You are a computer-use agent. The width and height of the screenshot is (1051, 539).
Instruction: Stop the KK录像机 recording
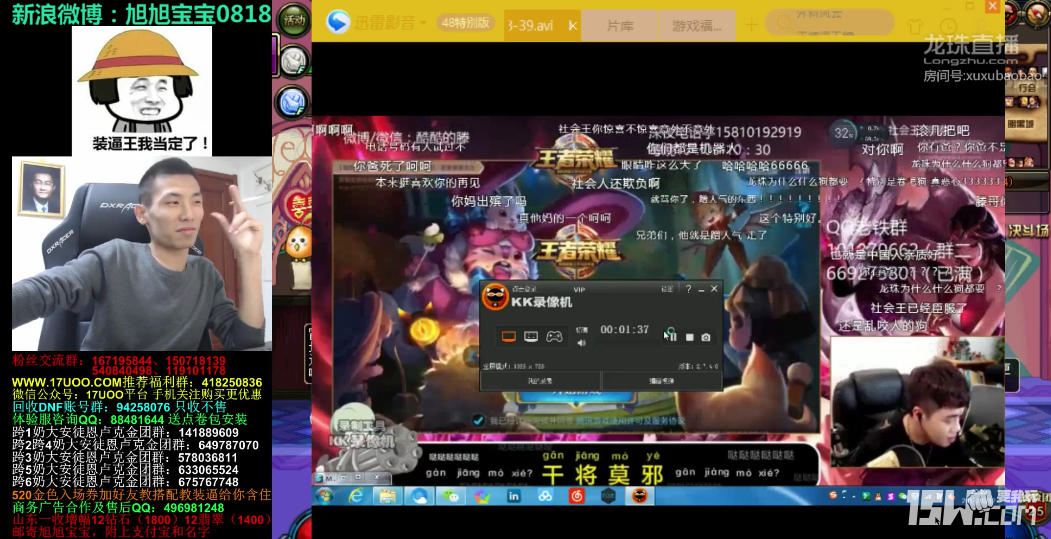(689, 337)
